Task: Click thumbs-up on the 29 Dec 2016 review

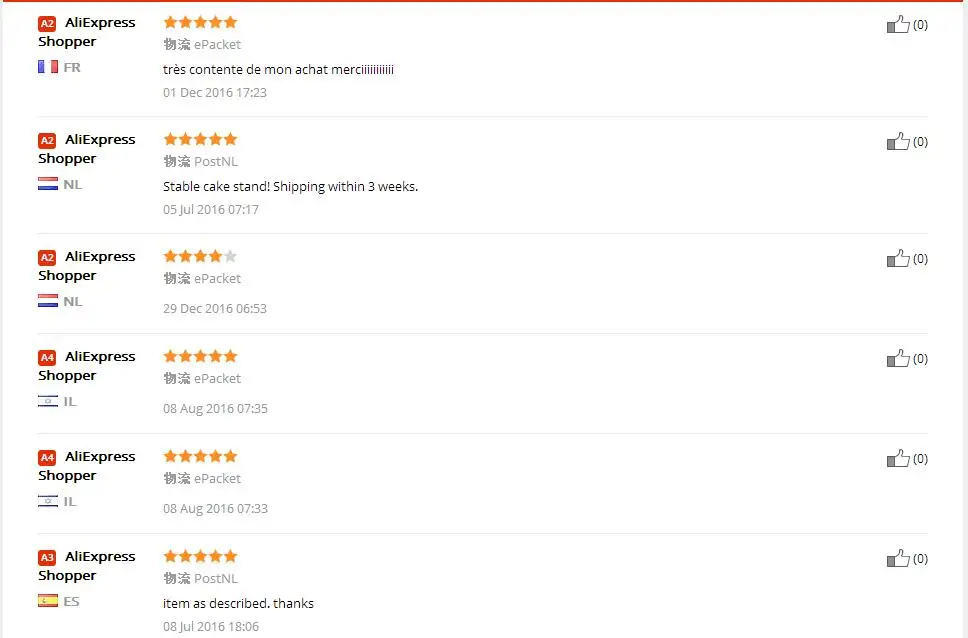Action: (x=898, y=258)
